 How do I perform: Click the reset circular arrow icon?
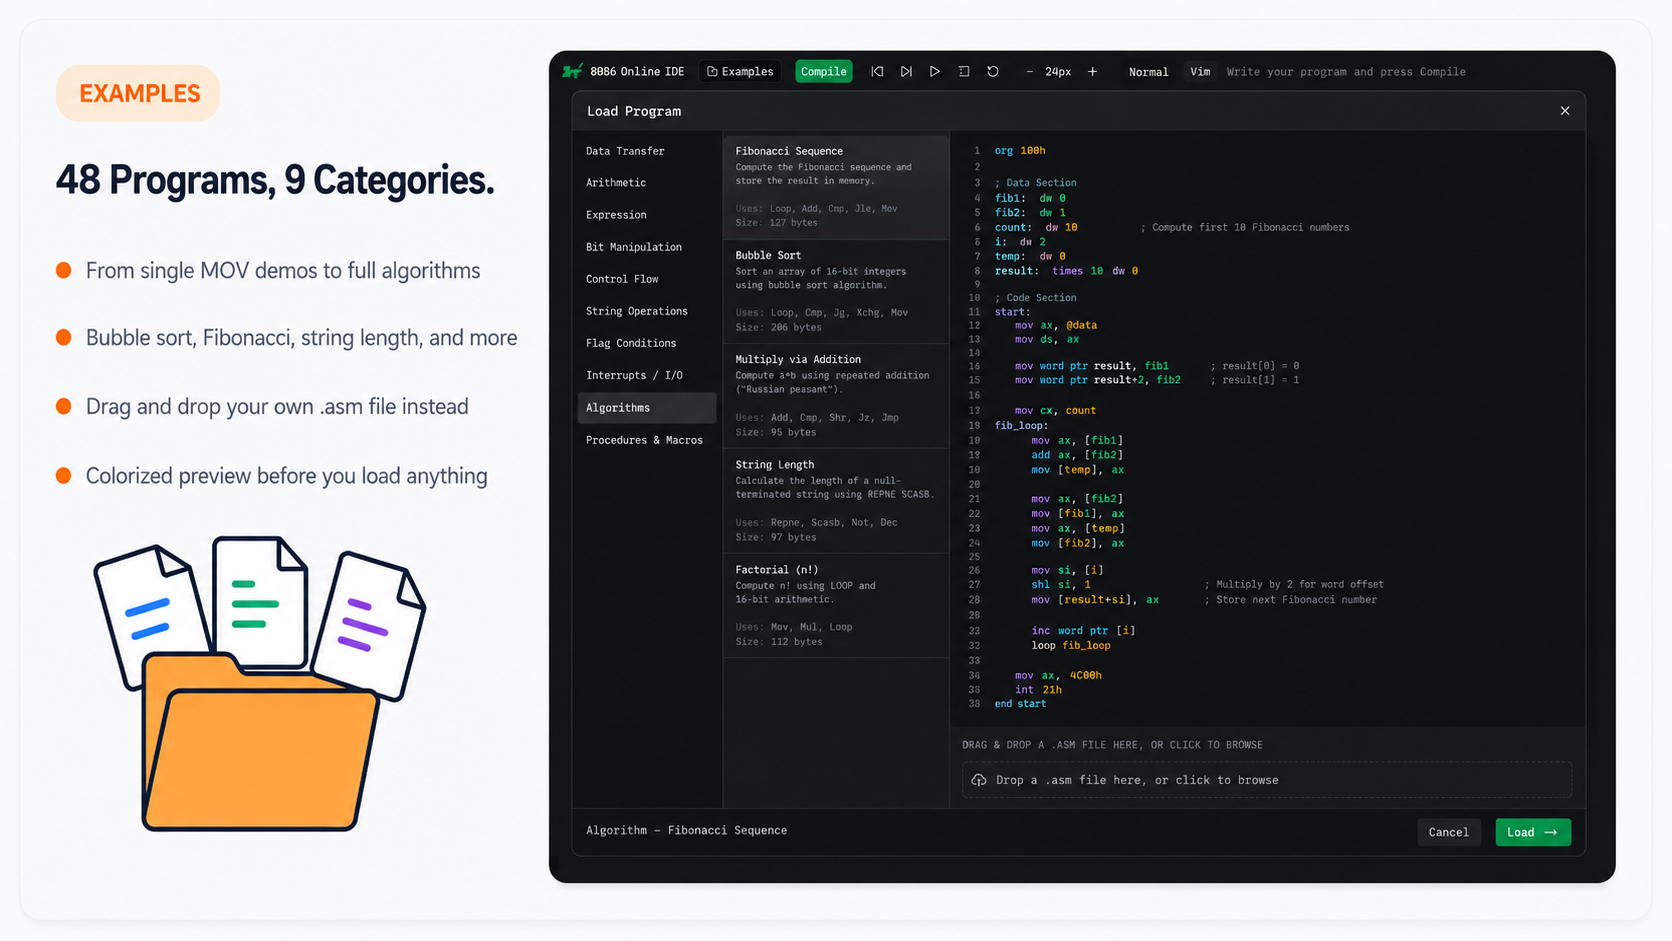coord(993,71)
